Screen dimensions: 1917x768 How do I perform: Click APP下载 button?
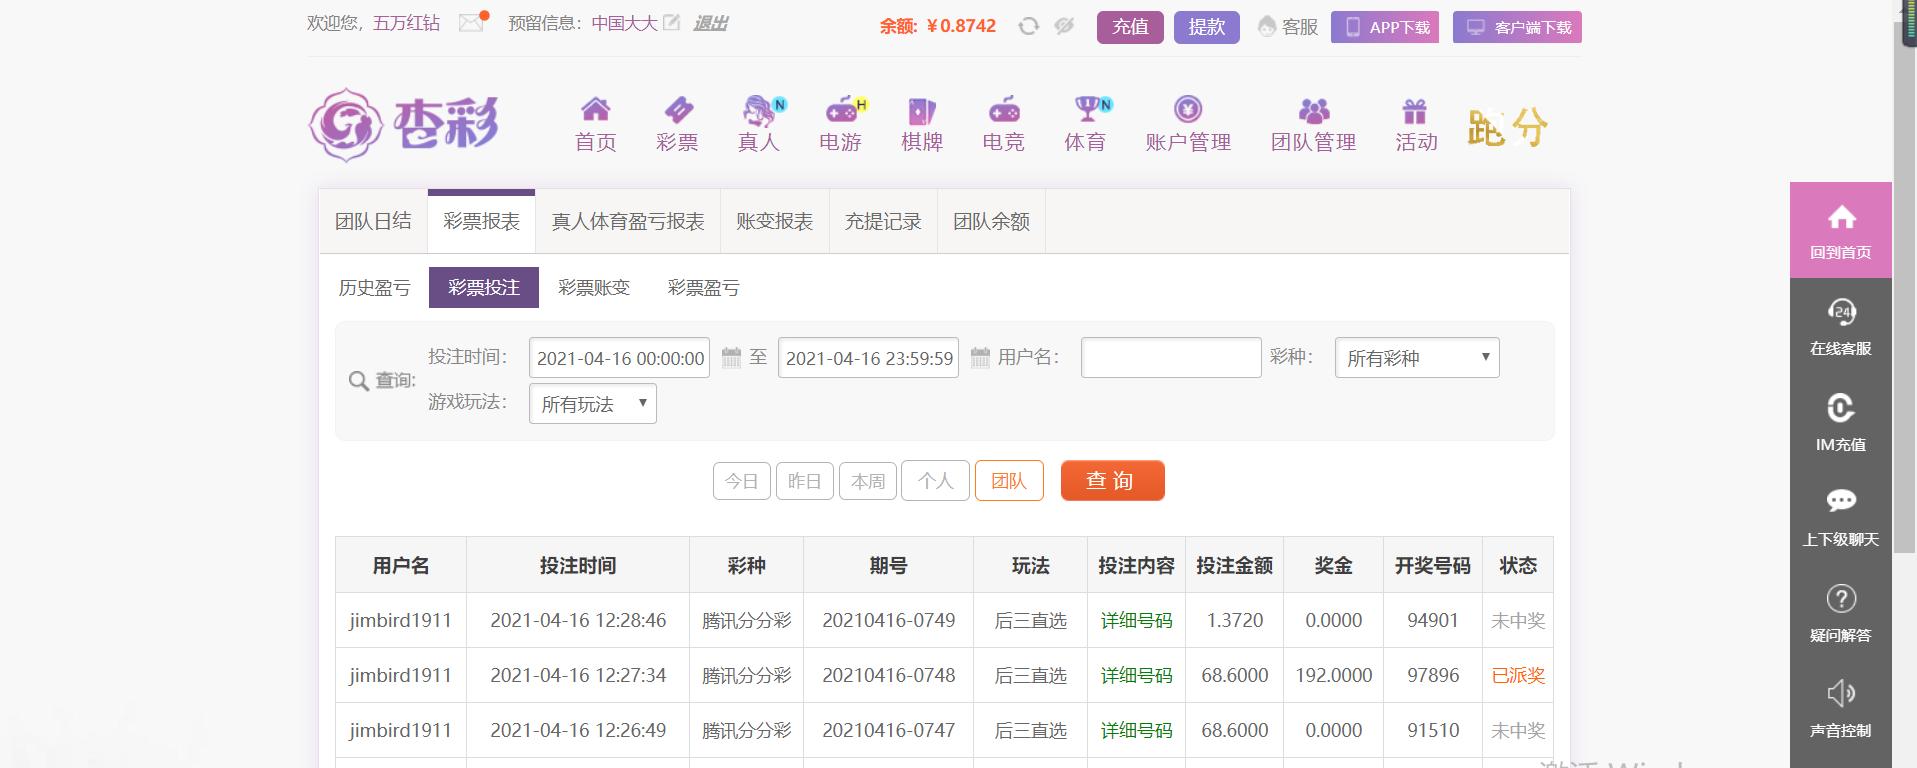(1385, 27)
